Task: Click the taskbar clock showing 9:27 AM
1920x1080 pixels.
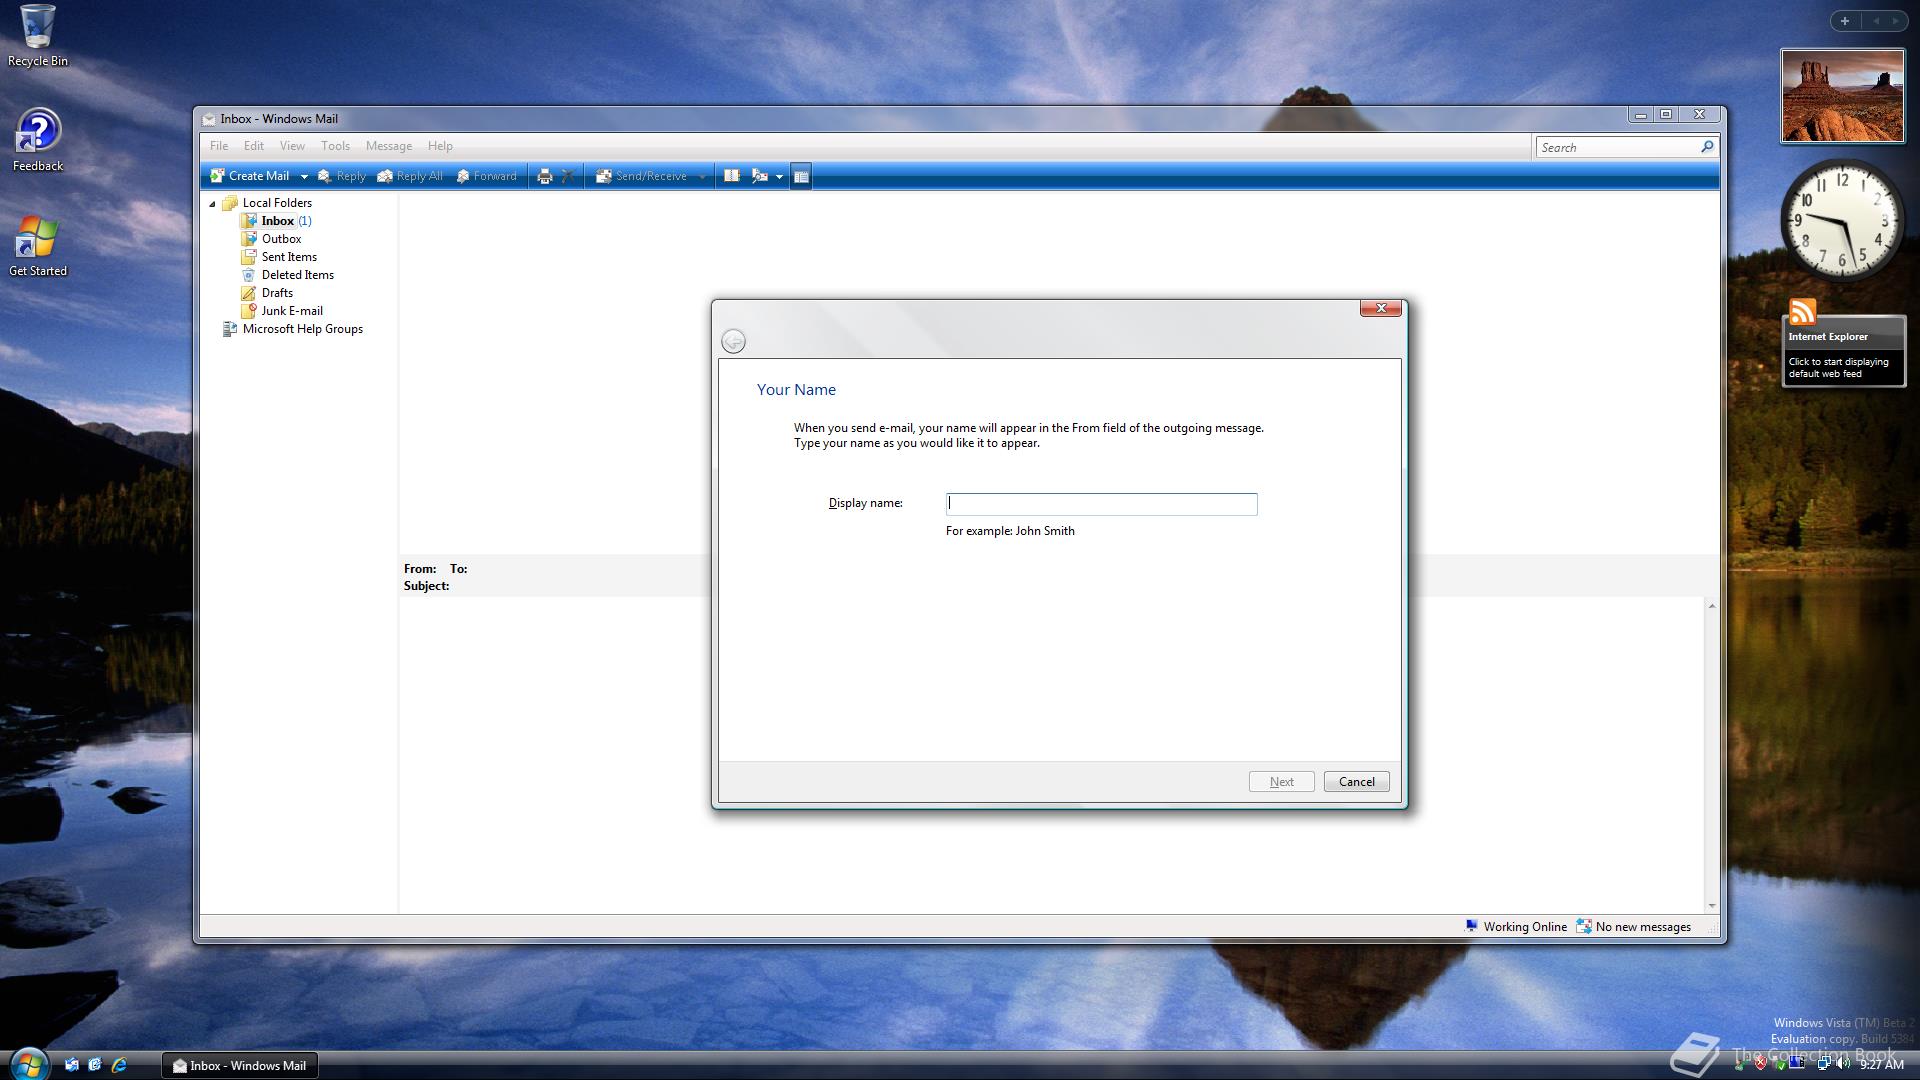Action: pos(1881,1066)
